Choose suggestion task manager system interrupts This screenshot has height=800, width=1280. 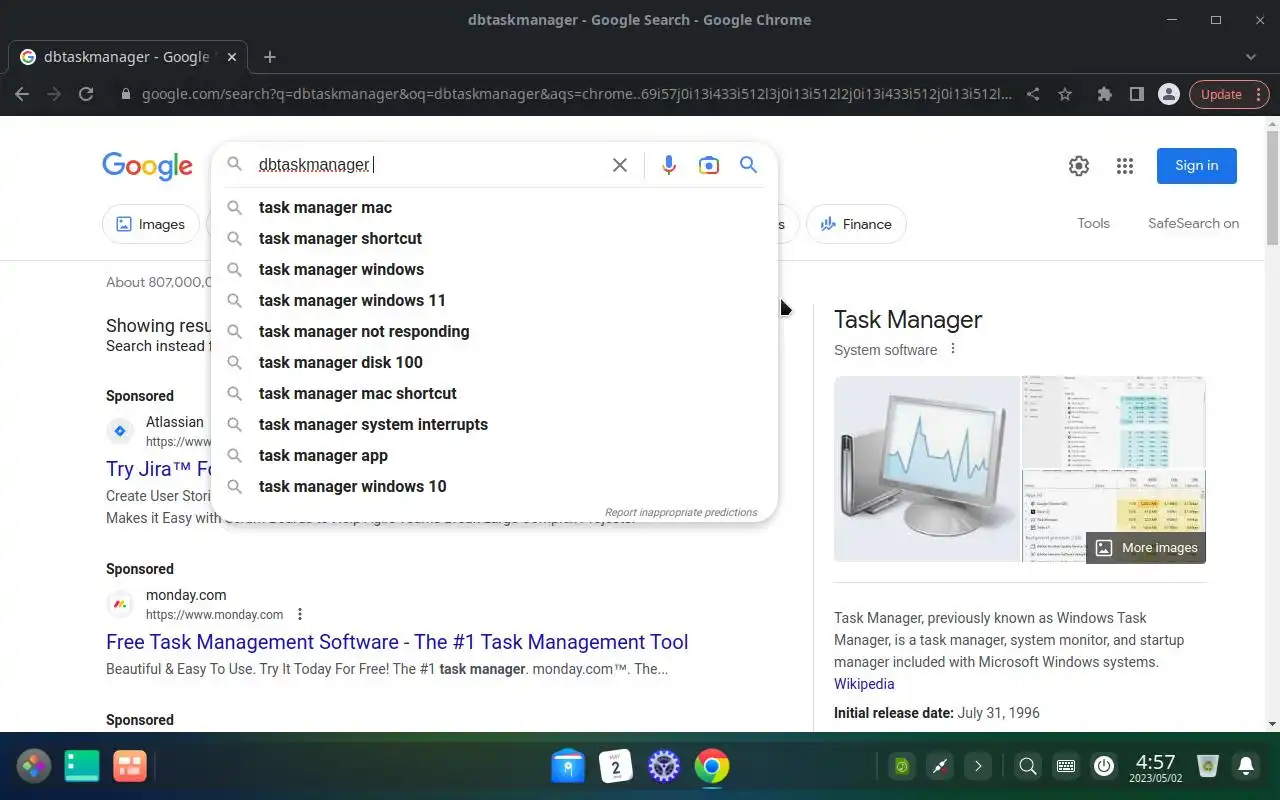click(494, 424)
